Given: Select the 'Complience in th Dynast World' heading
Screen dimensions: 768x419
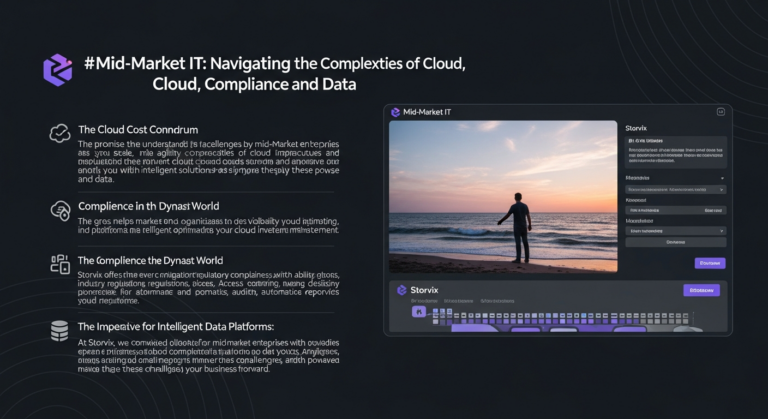Looking at the screenshot, I should click(x=148, y=206).
